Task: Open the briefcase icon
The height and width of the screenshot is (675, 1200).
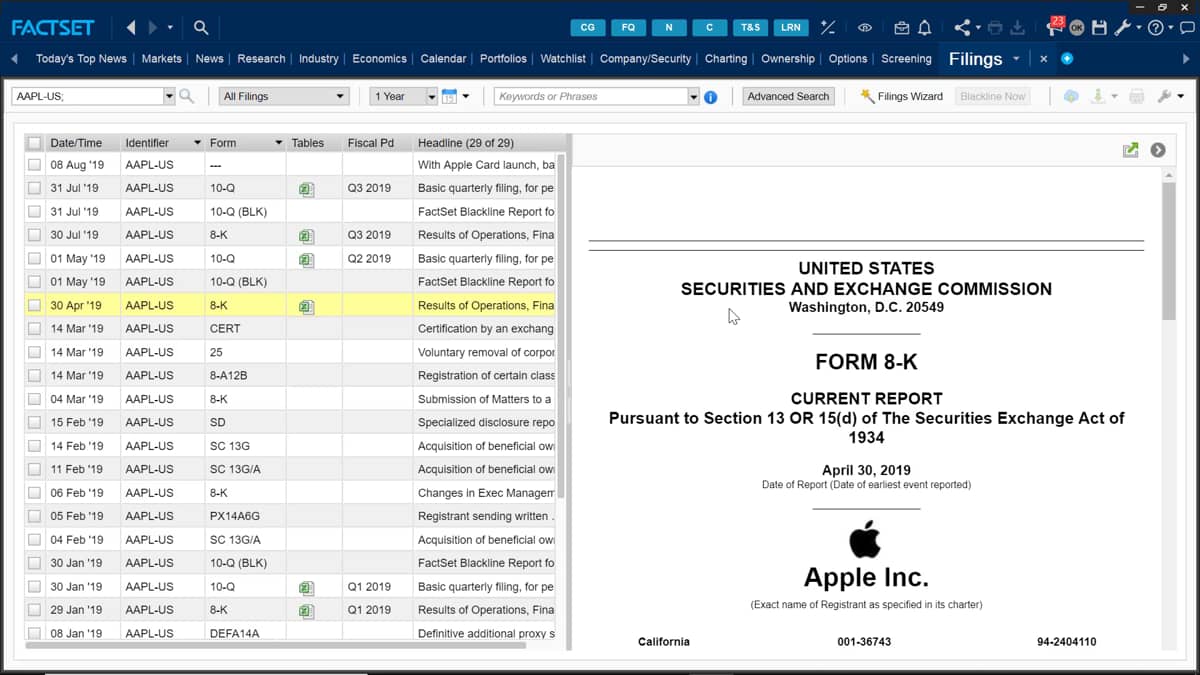Action: (x=901, y=28)
